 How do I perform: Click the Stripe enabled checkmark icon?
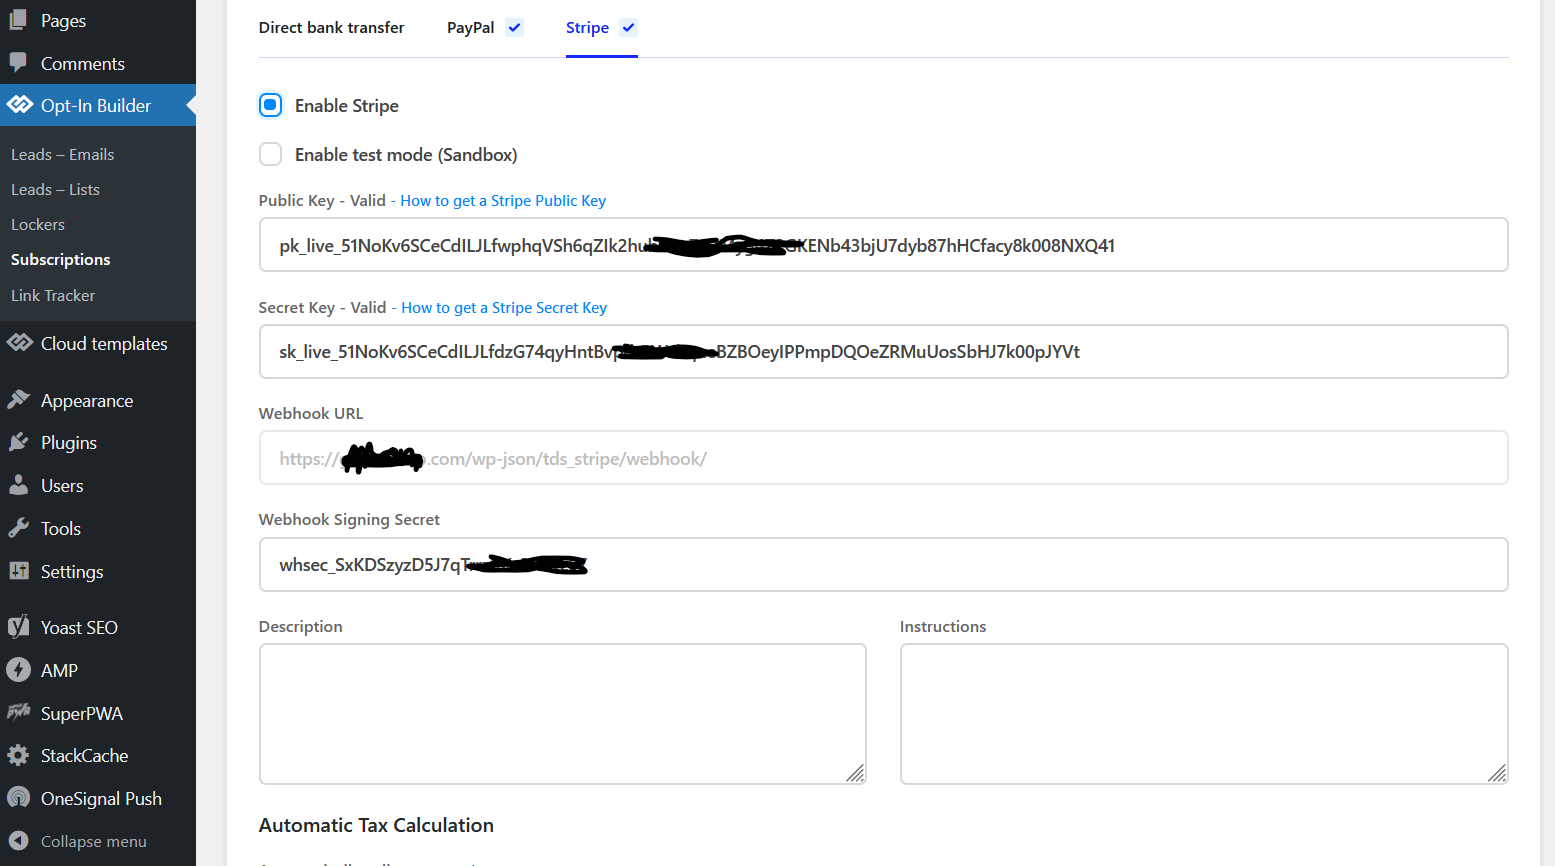tap(628, 28)
